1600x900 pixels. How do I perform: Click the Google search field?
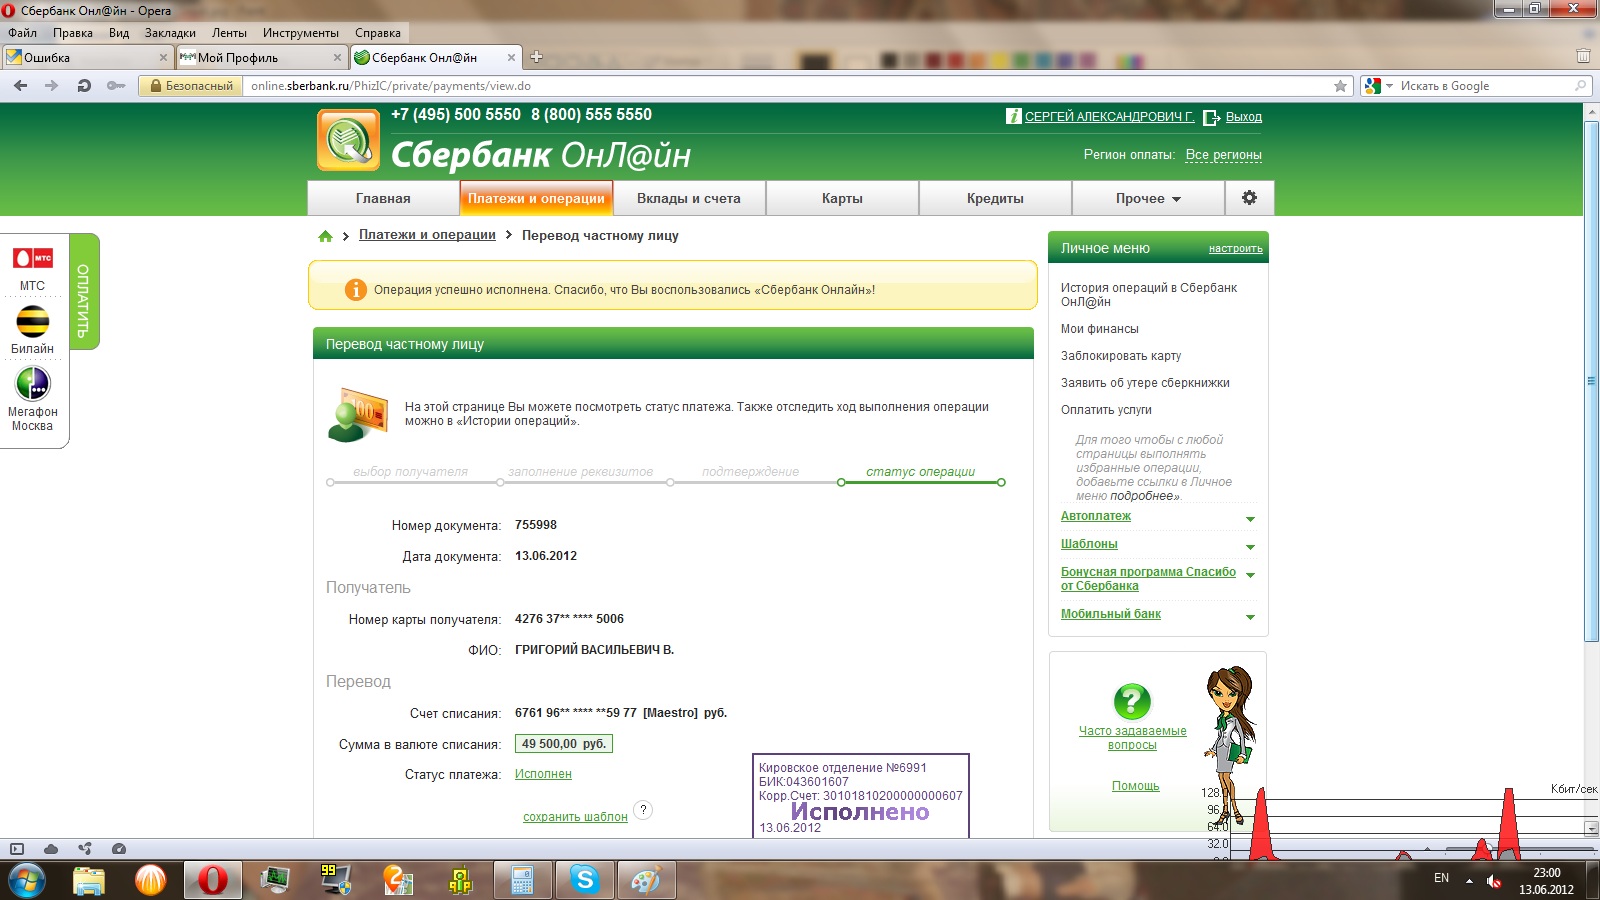click(1485, 86)
